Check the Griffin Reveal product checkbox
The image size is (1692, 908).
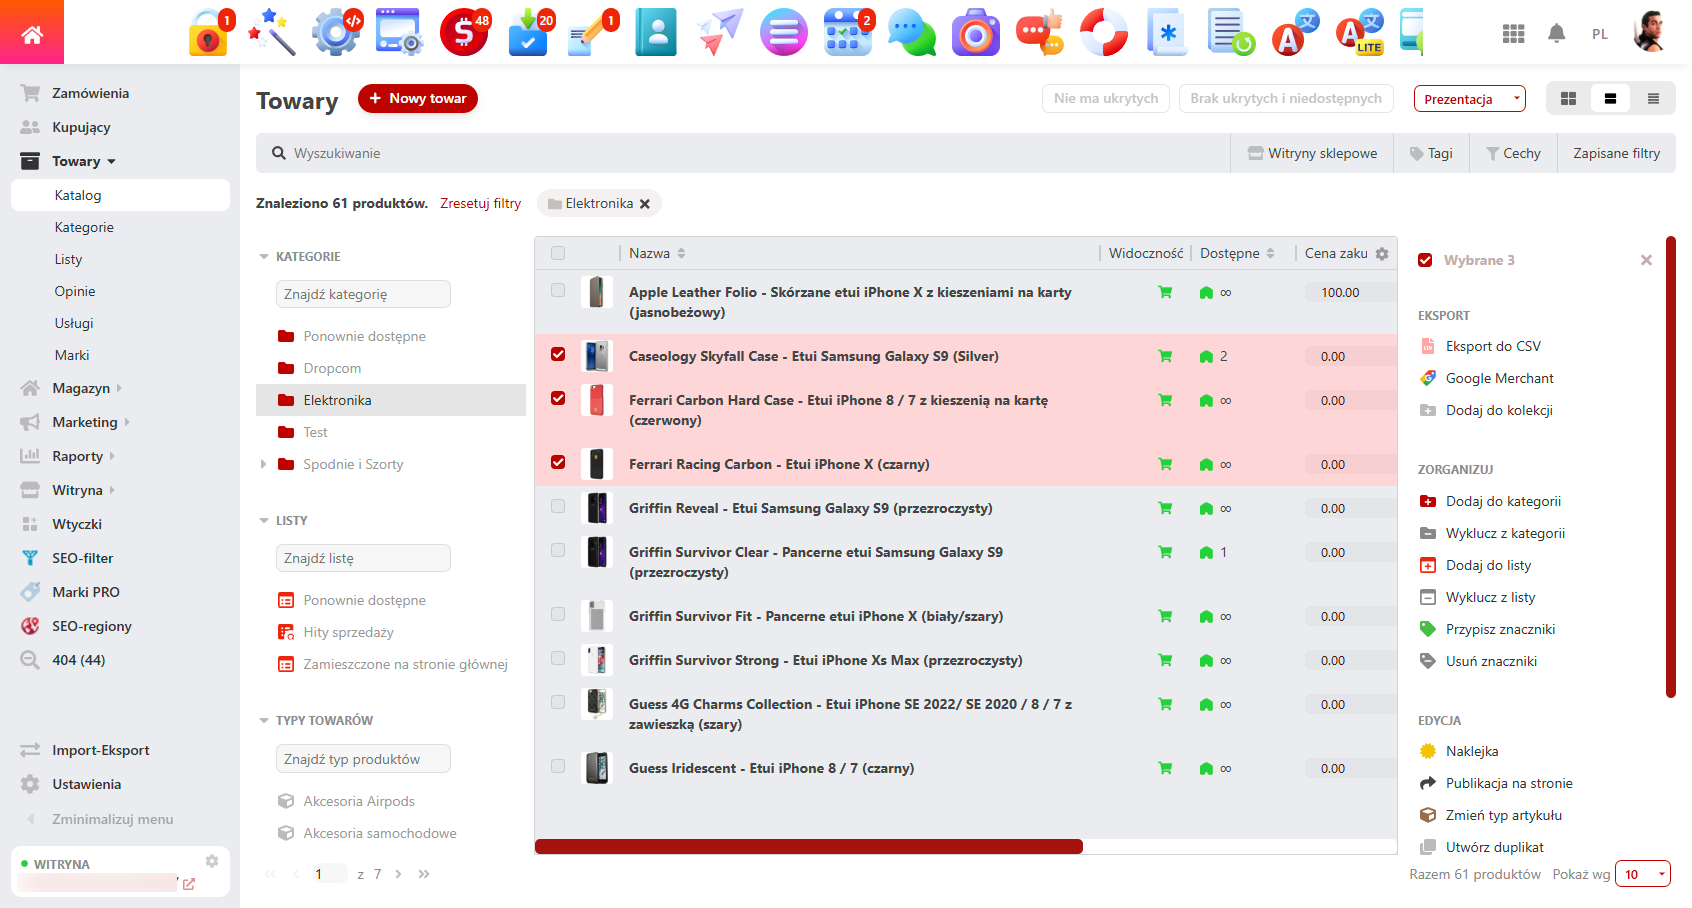click(558, 506)
